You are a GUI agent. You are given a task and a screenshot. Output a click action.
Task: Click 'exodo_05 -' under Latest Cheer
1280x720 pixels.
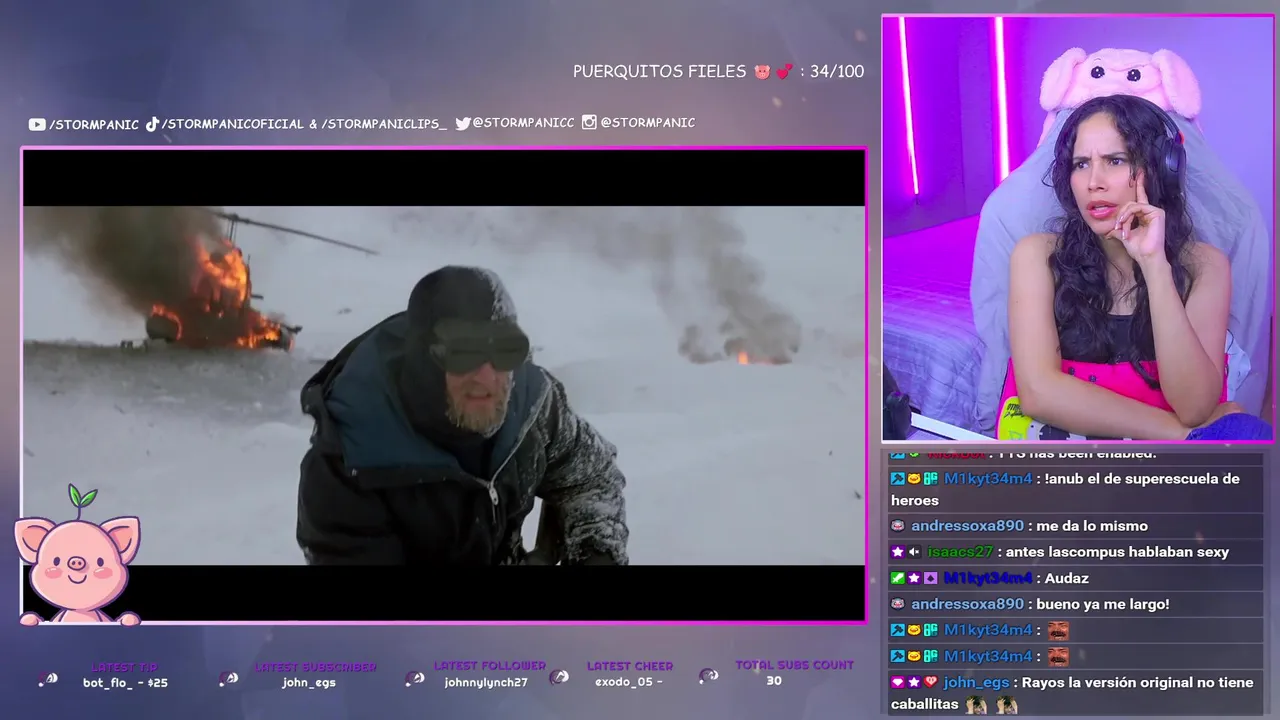[x=629, y=682]
